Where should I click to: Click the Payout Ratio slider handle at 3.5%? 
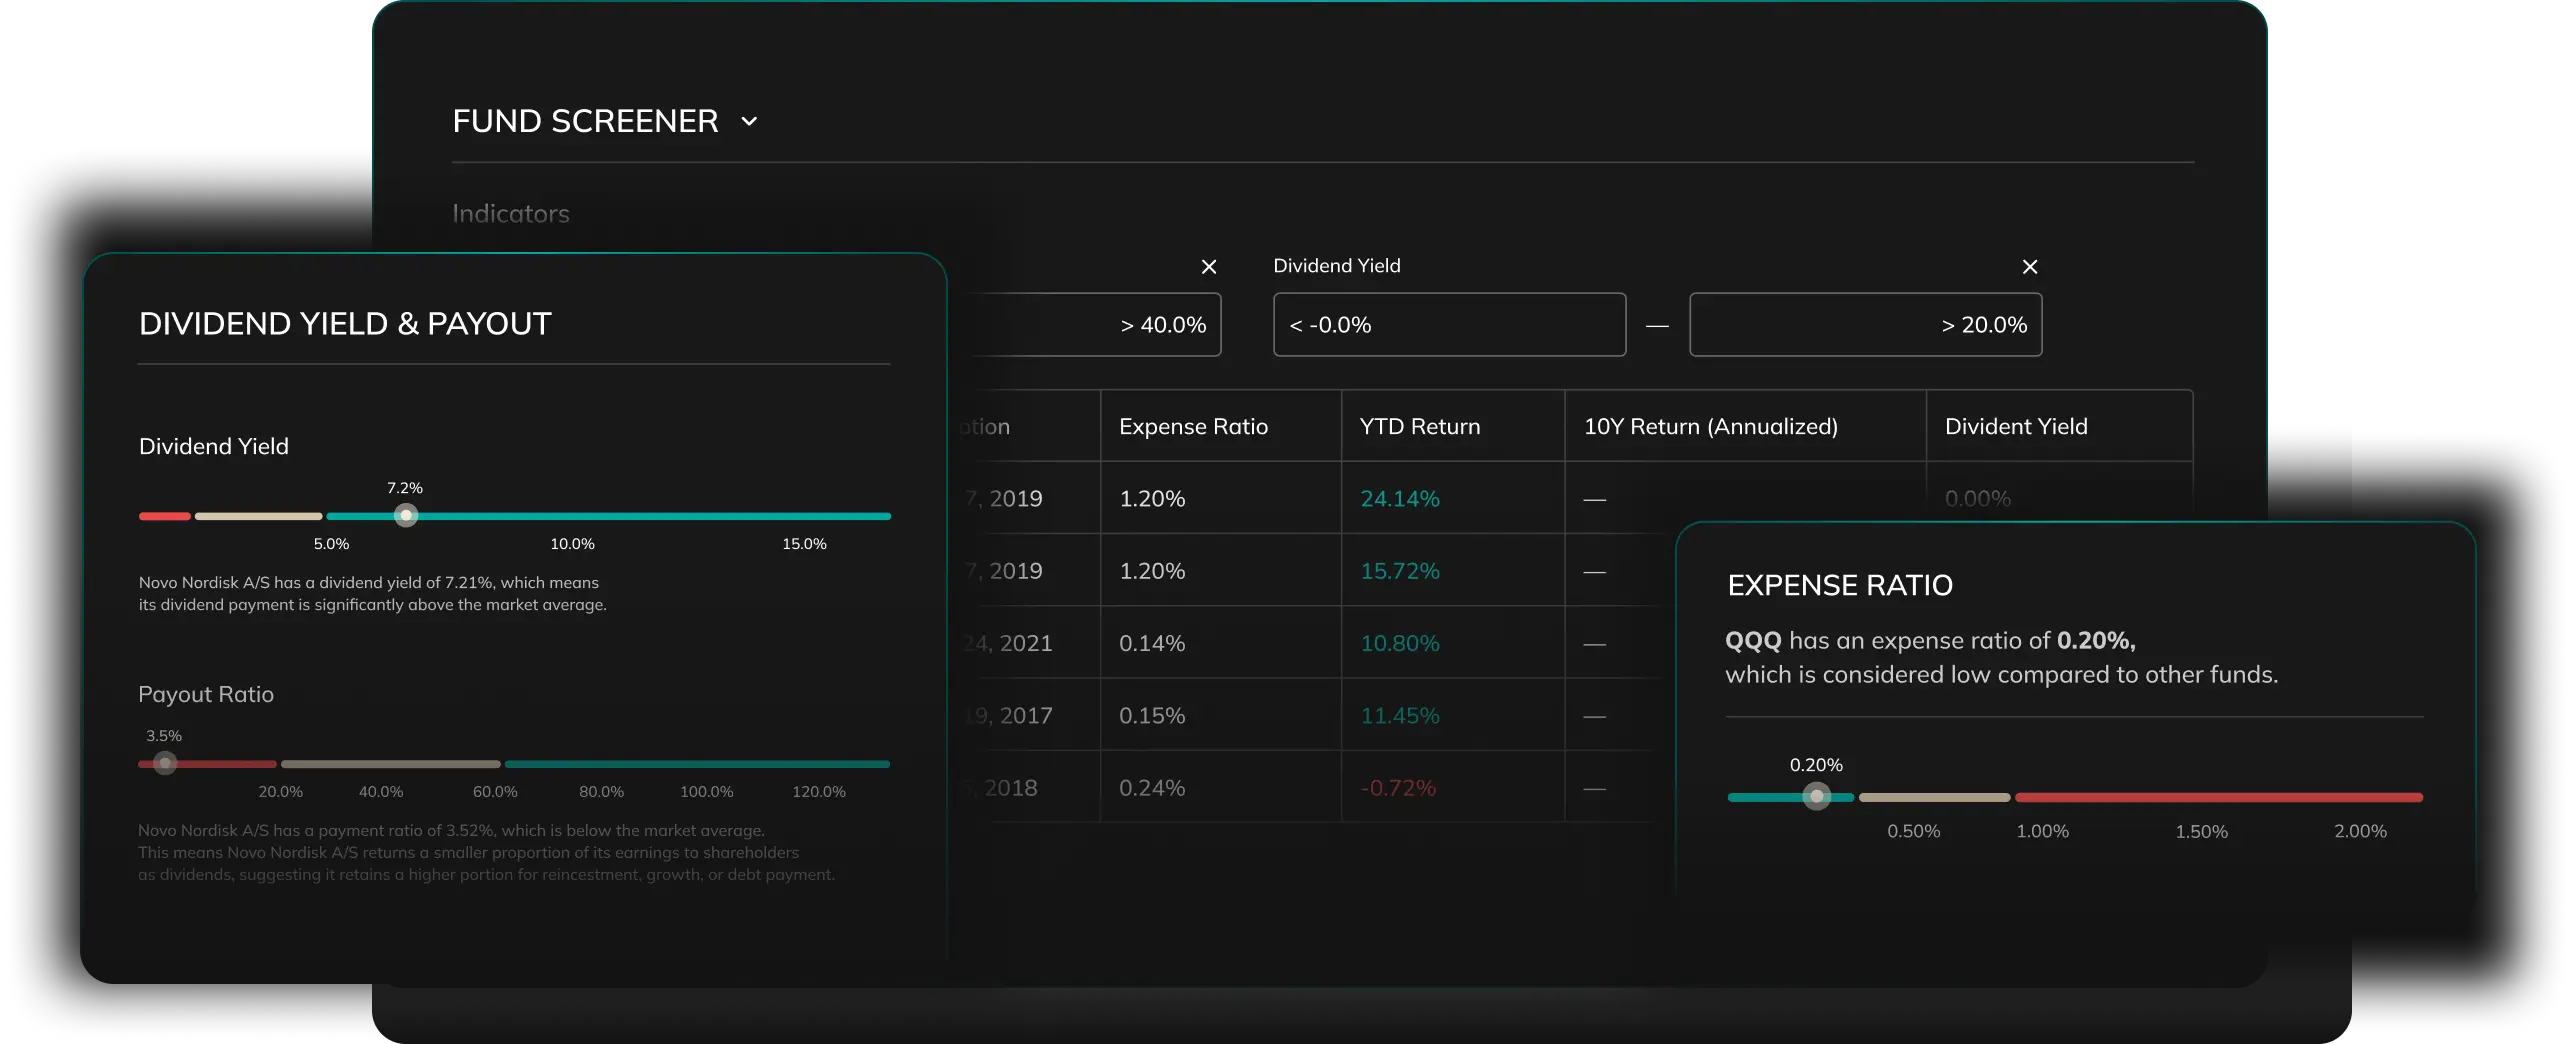coord(166,764)
